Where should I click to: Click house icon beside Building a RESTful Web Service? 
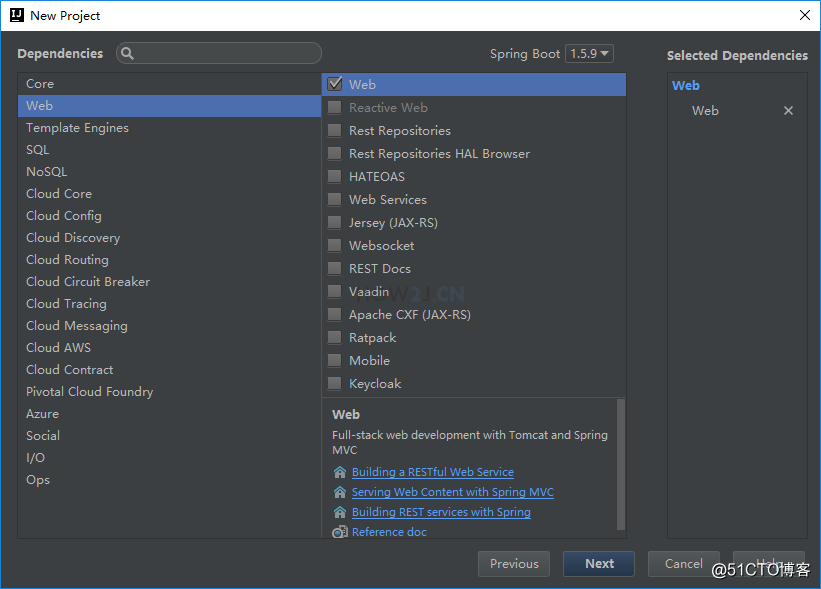click(340, 472)
